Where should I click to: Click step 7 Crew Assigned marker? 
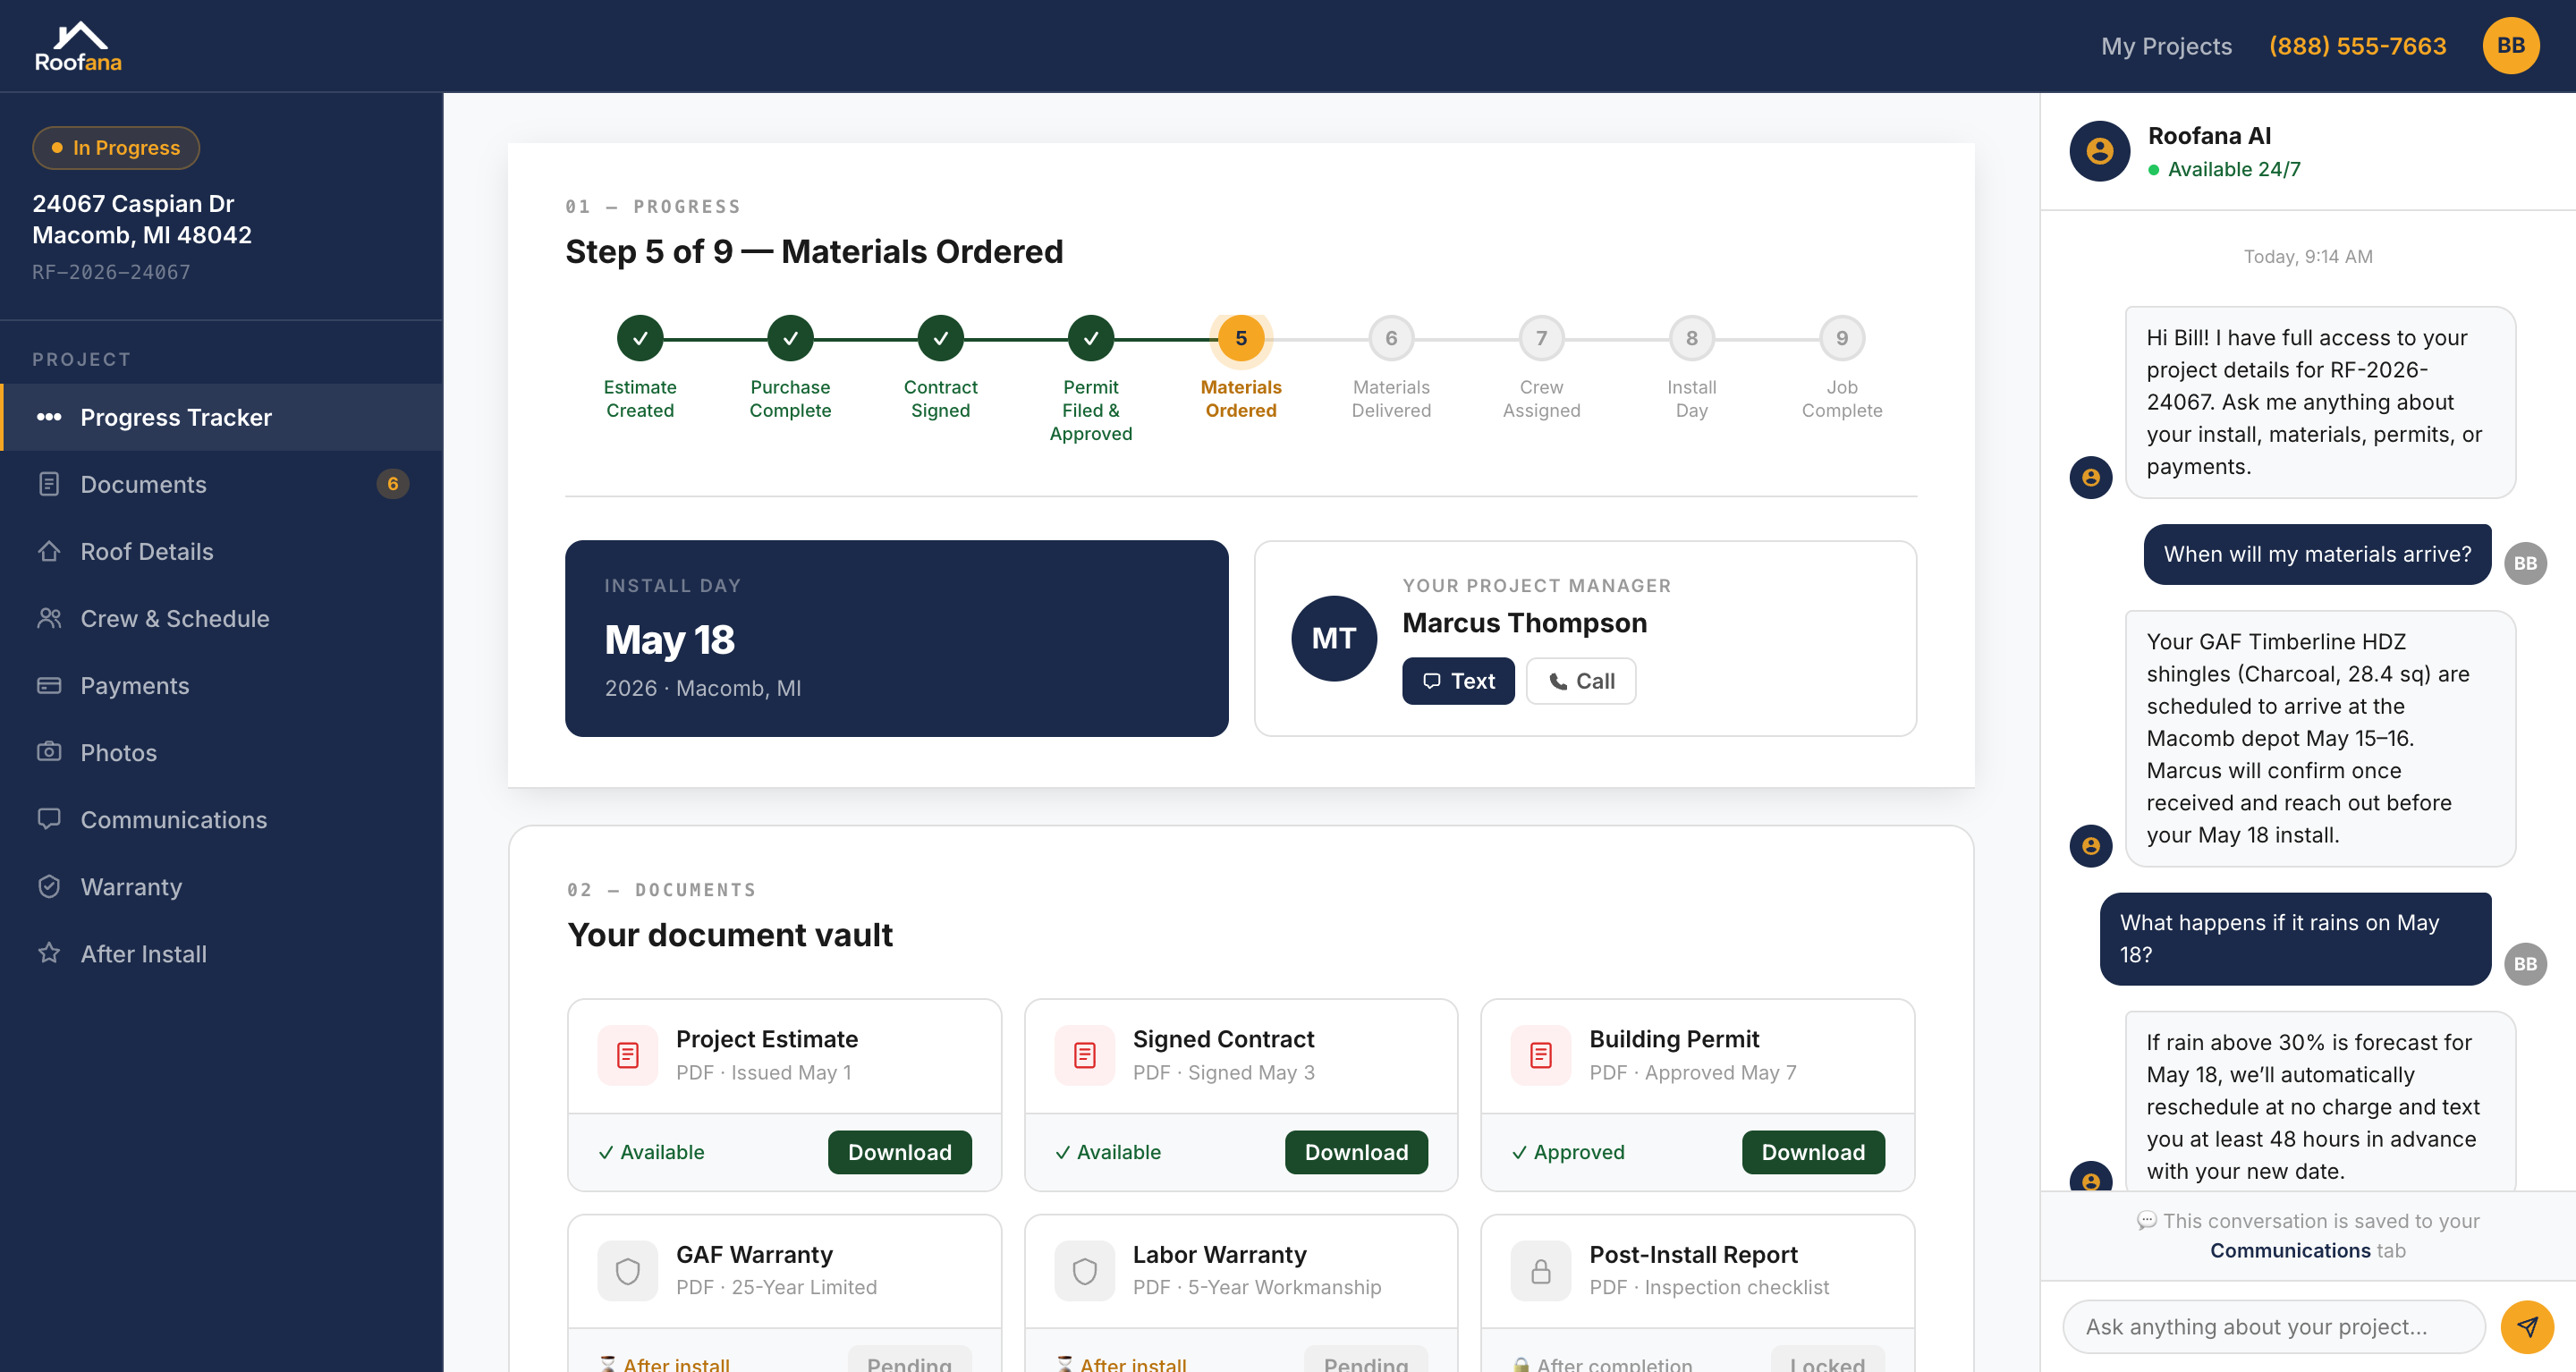pos(1541,338)
